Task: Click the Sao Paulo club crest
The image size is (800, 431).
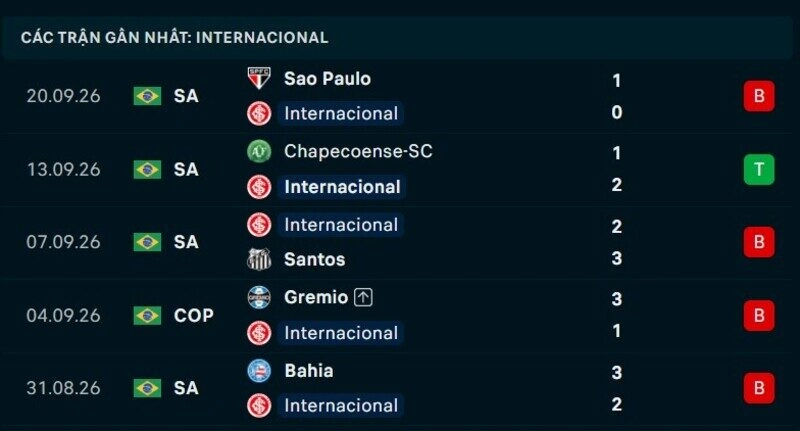Action: [259, 79]
